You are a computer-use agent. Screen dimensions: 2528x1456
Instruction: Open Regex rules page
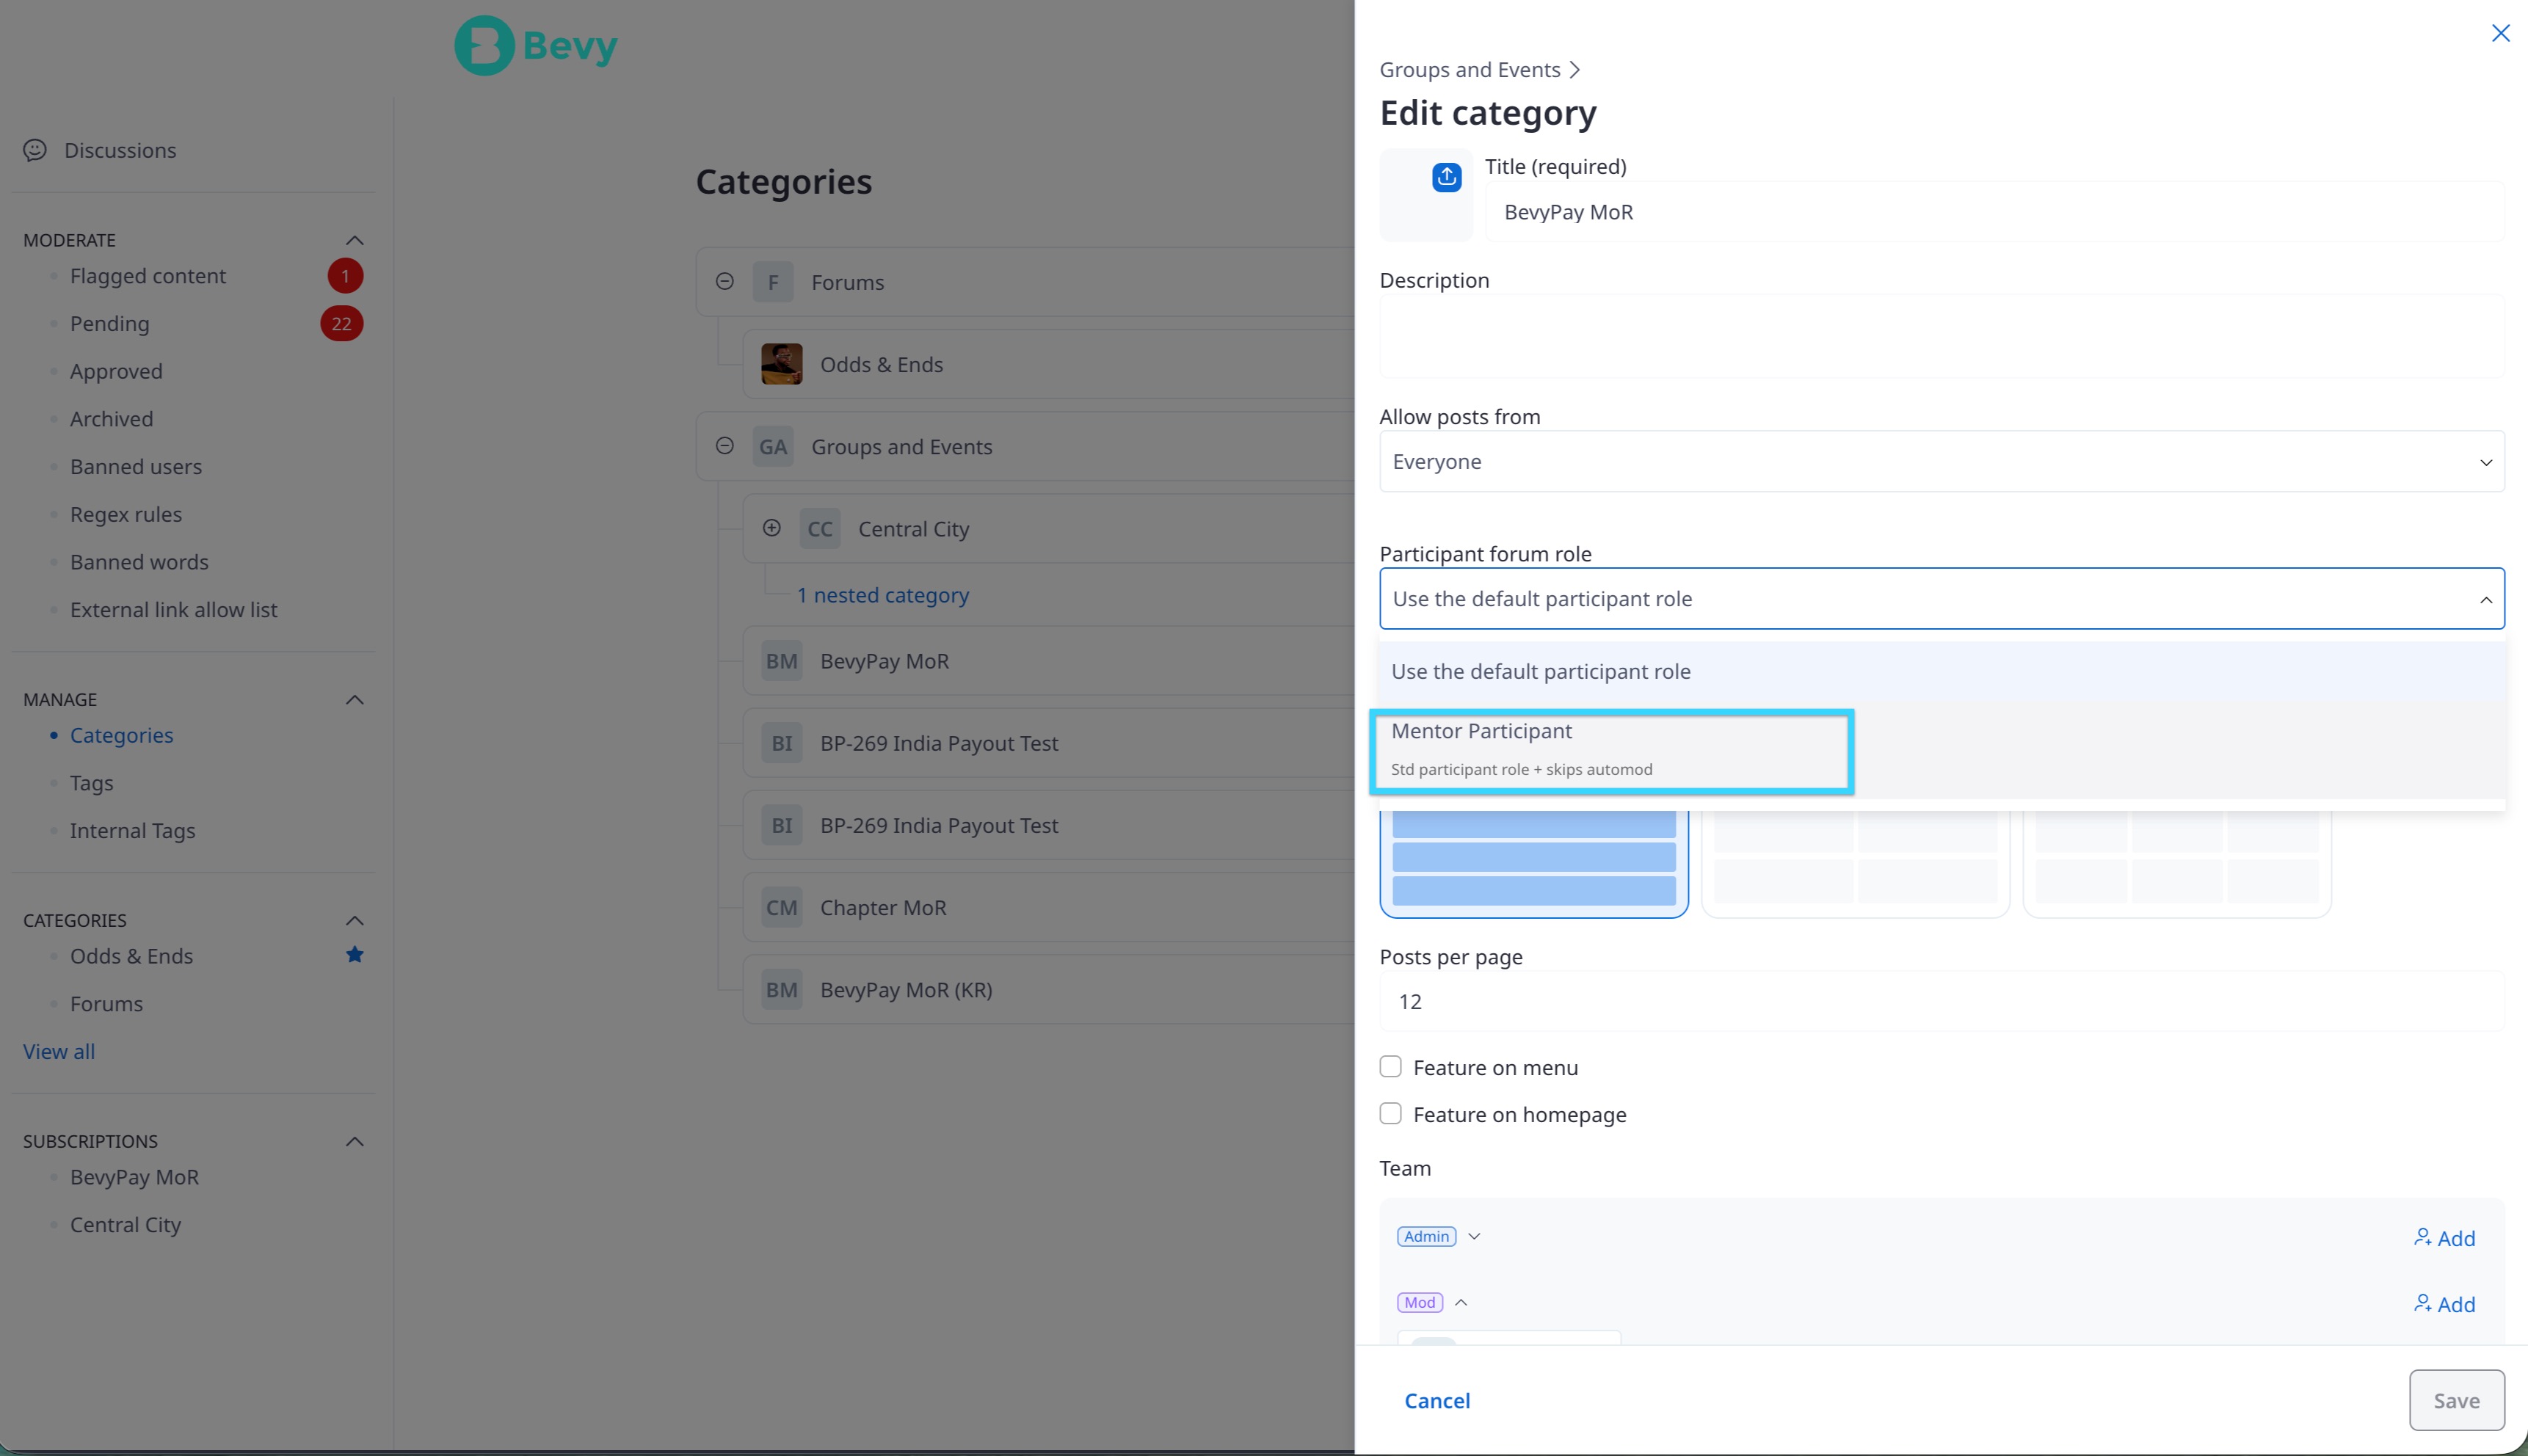click(126, 515)
